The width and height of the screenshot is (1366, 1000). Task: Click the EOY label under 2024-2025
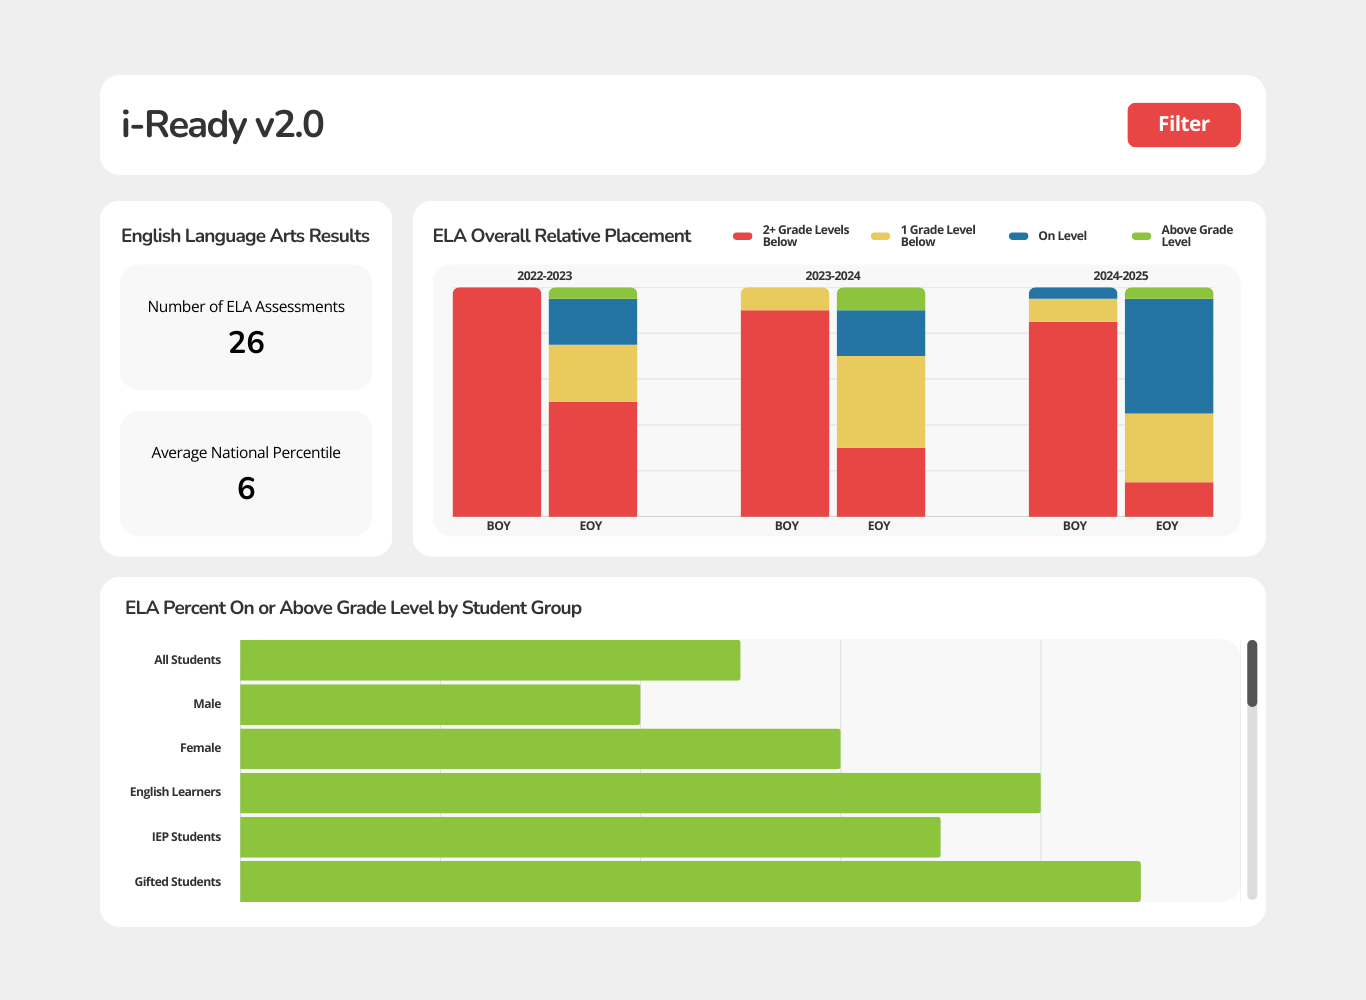[x=1167, y=526]
